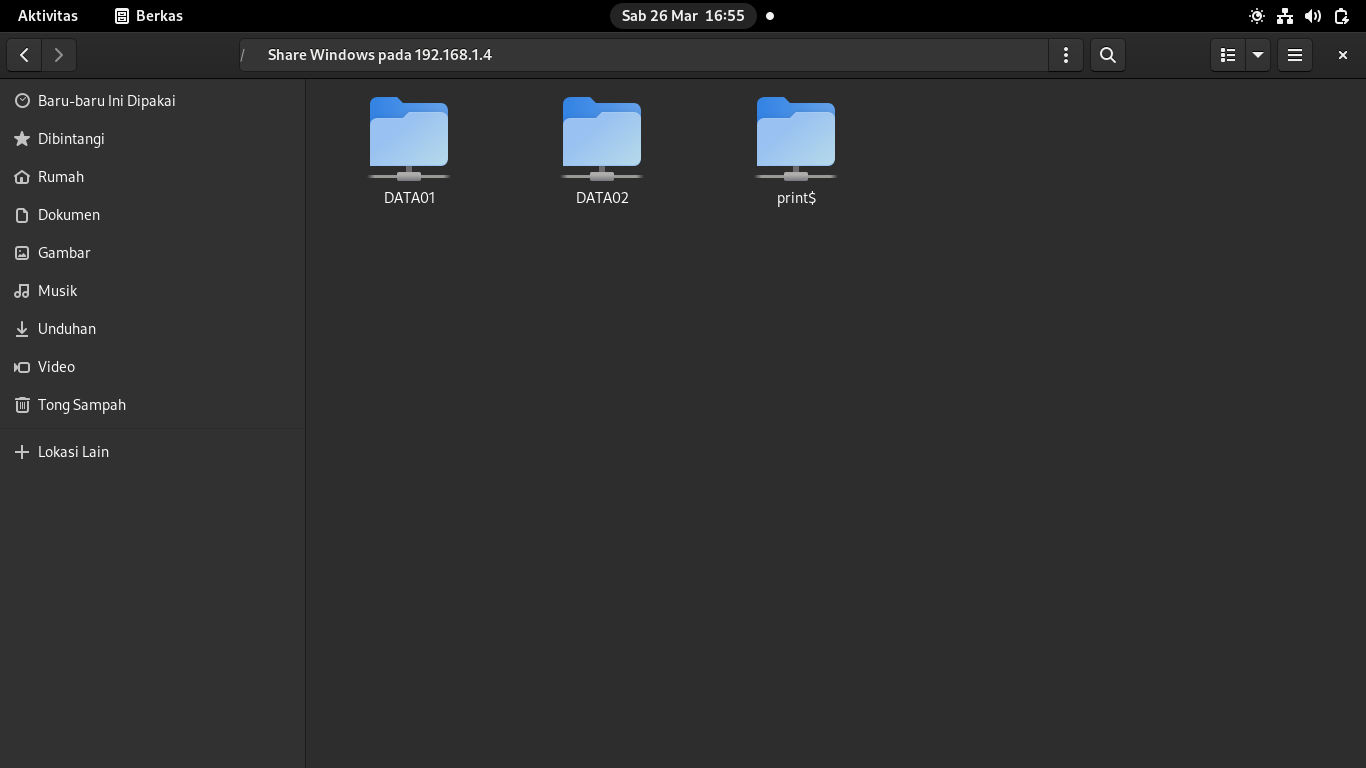Select the DATA02 folder name label

pyautogui.click(x=602, y=198)
